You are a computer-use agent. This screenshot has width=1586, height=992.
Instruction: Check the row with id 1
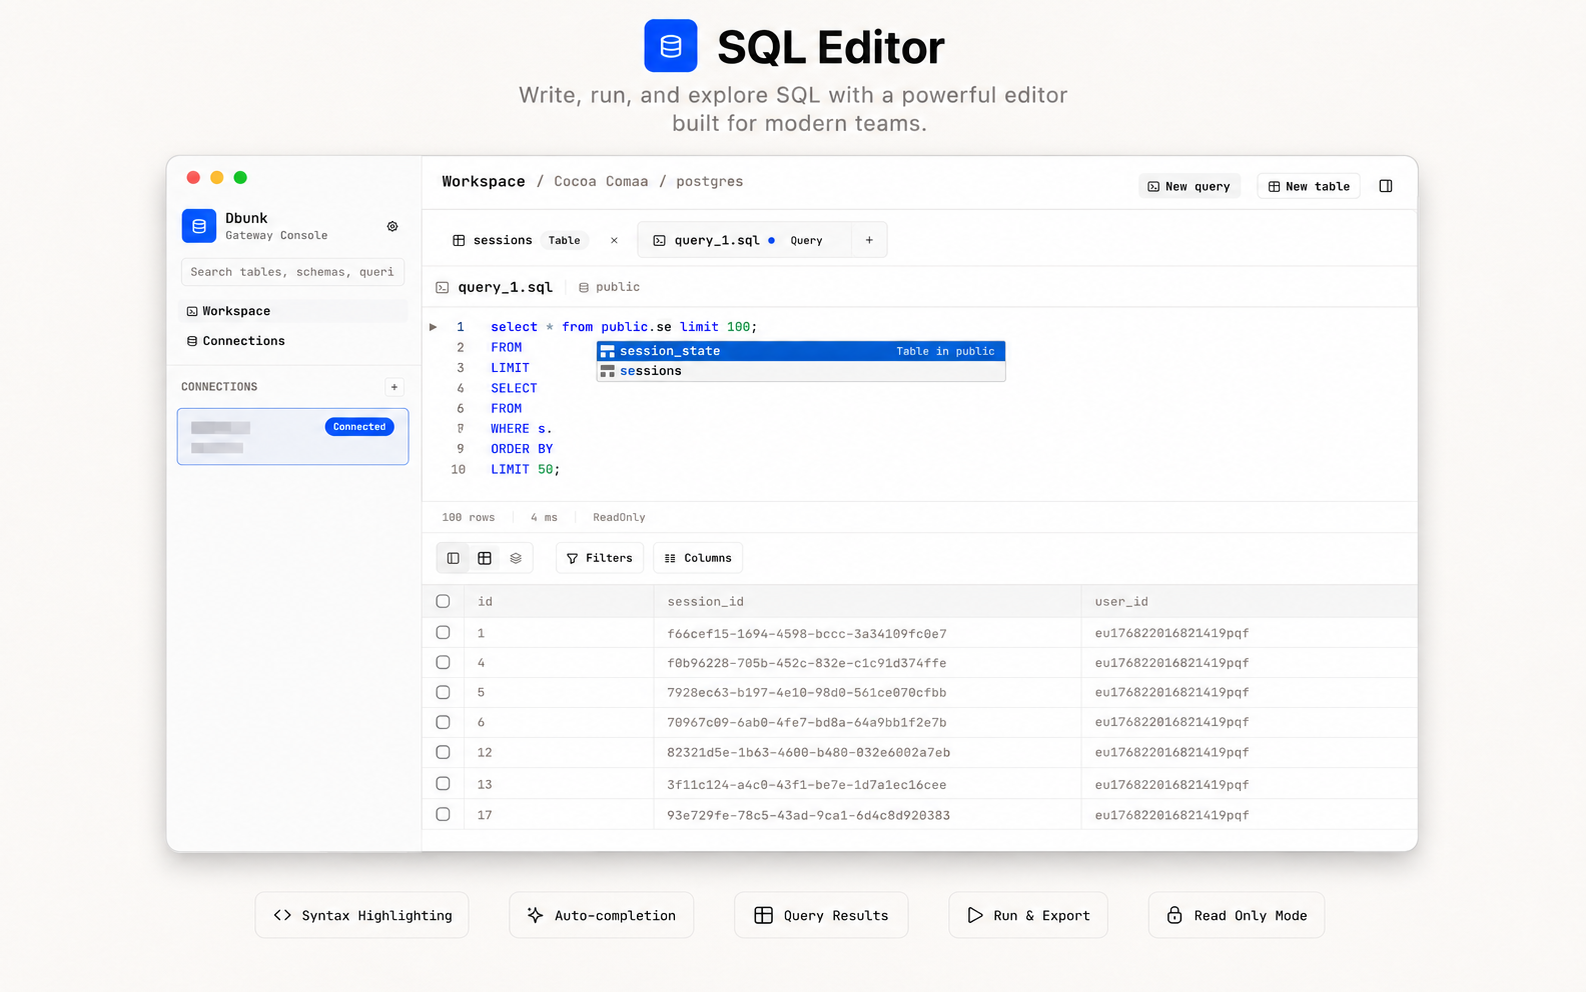tap(443, 632)
